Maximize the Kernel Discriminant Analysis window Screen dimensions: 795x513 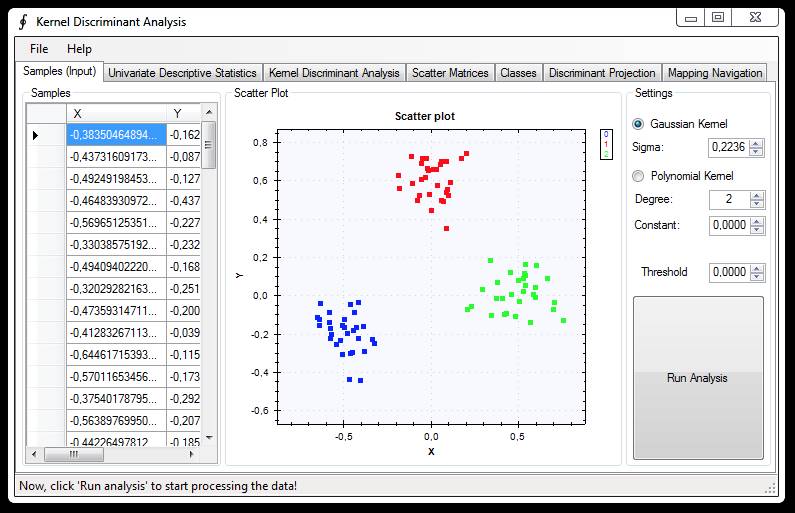pyautogui.click(x=717, y=18)
